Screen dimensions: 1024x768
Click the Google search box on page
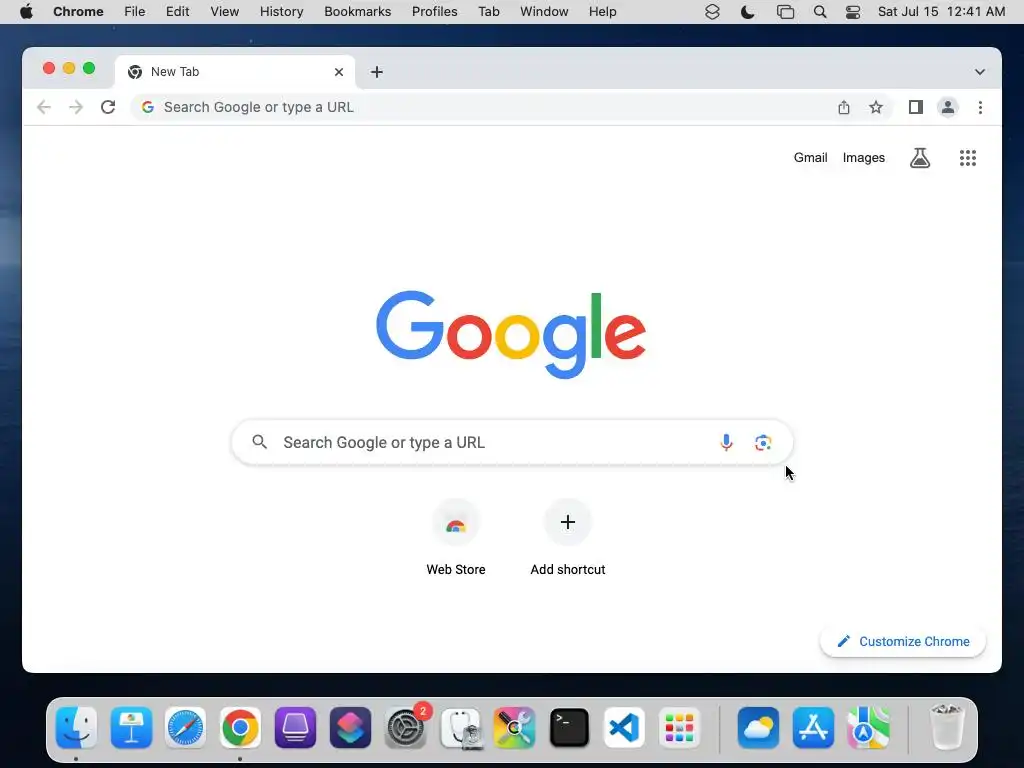(x=512, y=442)
